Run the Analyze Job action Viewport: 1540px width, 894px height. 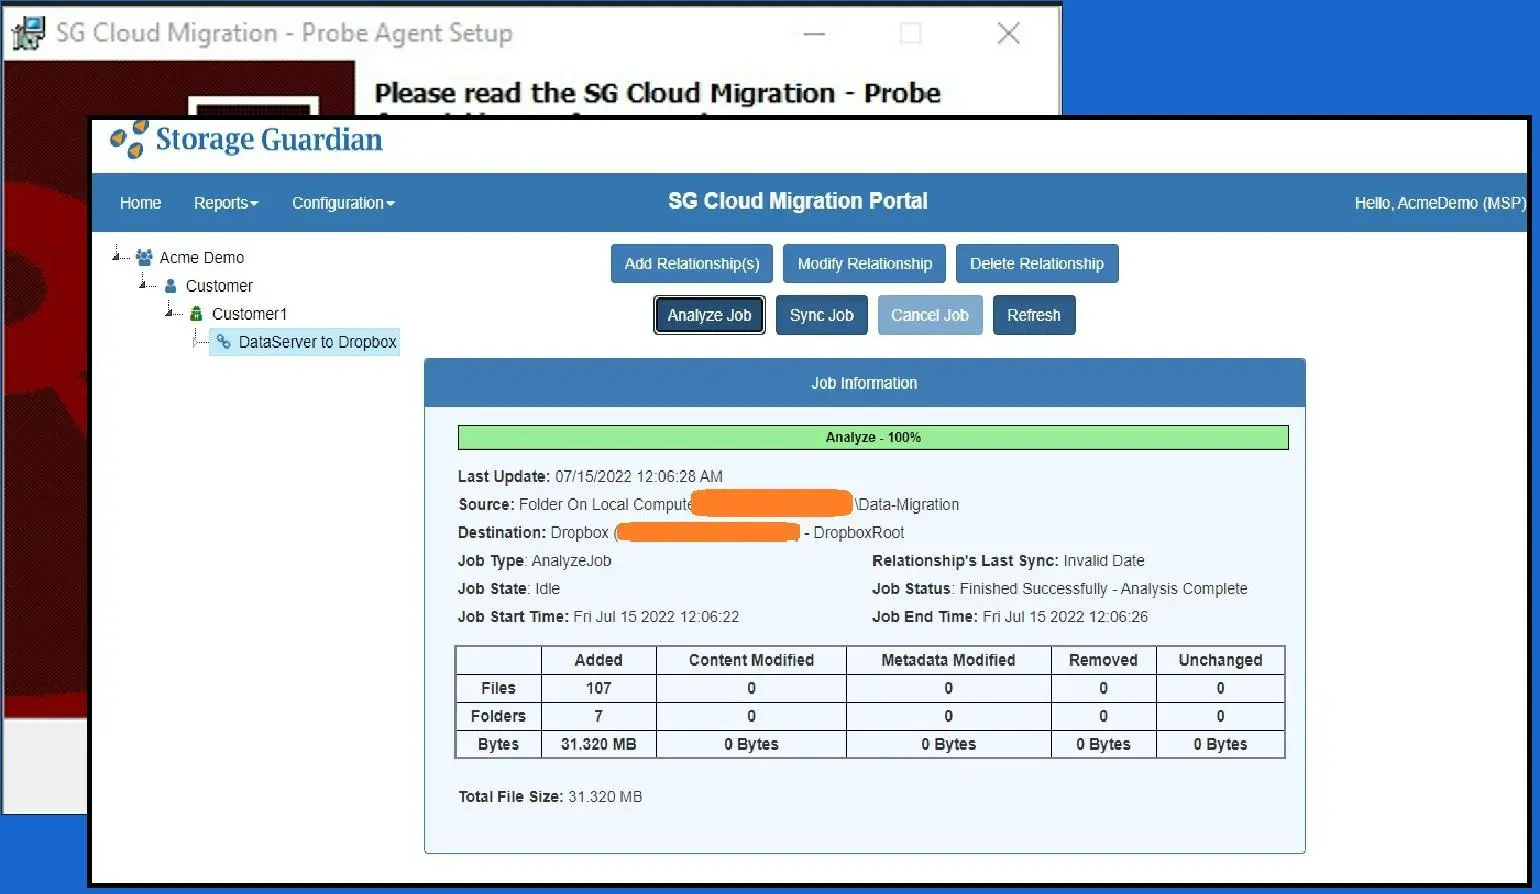pyautogui.click(x=709, y=315)
